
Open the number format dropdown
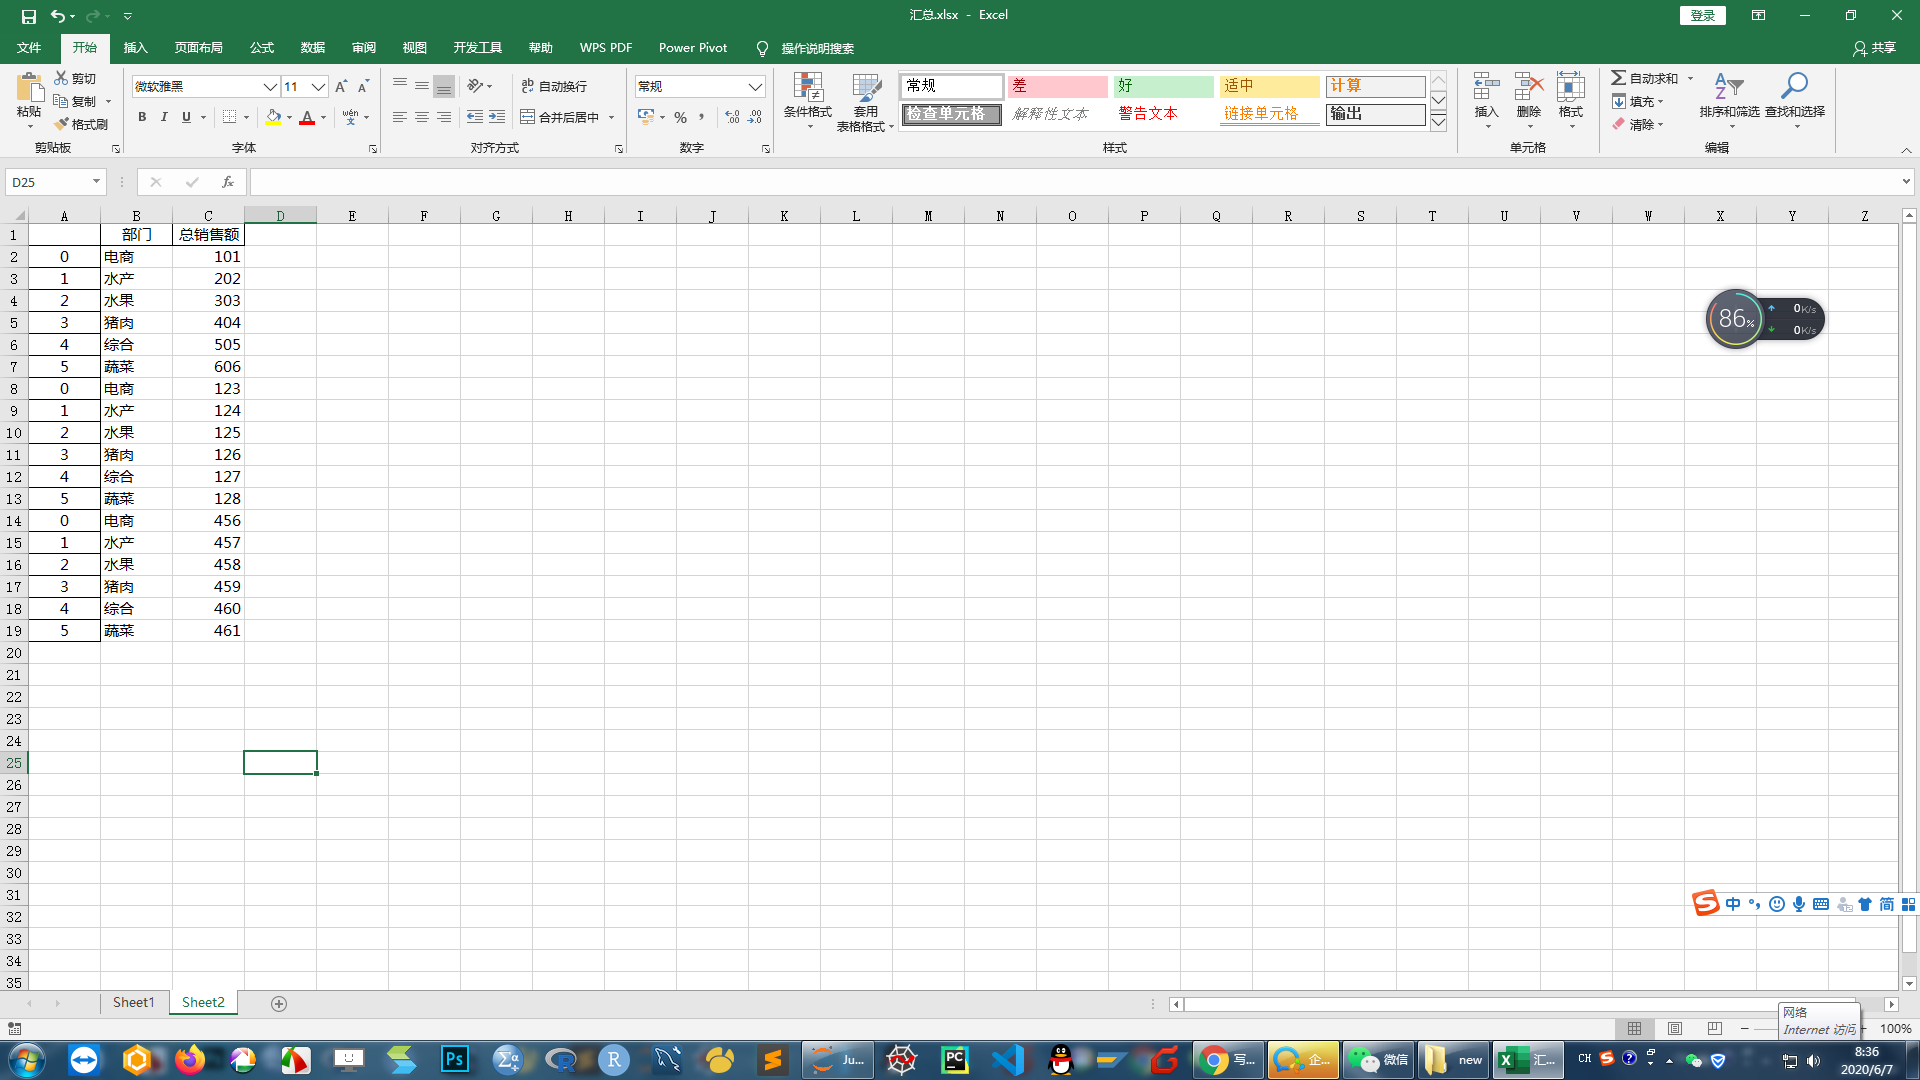click(755, 87)
